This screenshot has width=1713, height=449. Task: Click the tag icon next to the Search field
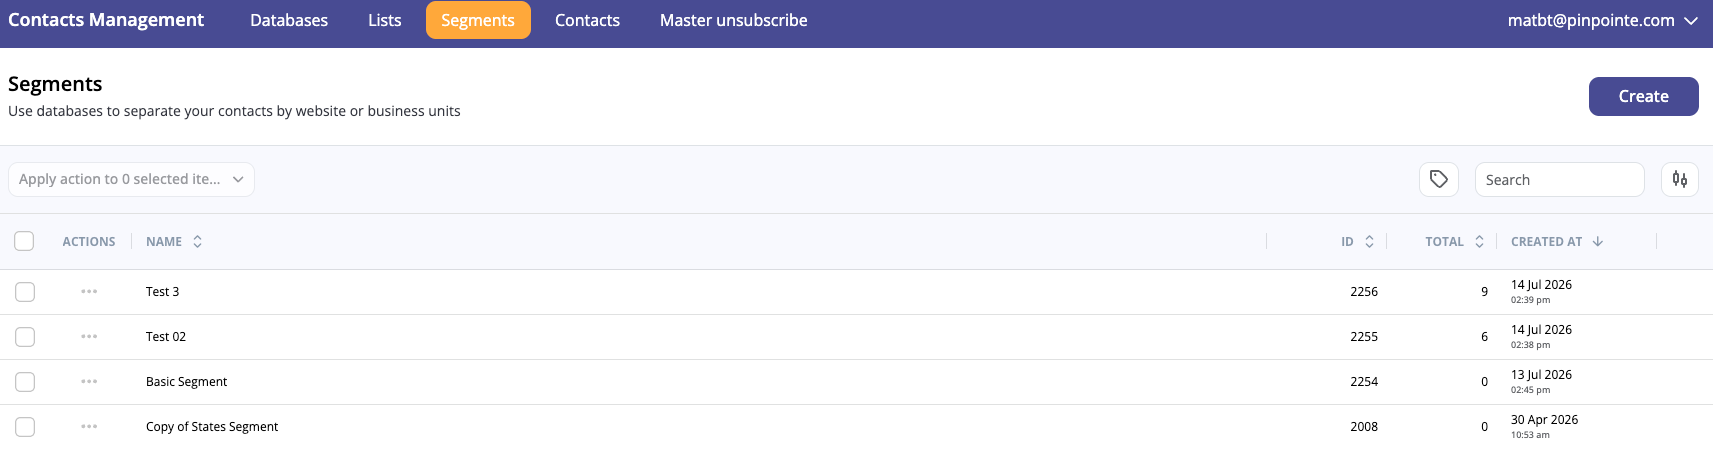[1438, 180]
